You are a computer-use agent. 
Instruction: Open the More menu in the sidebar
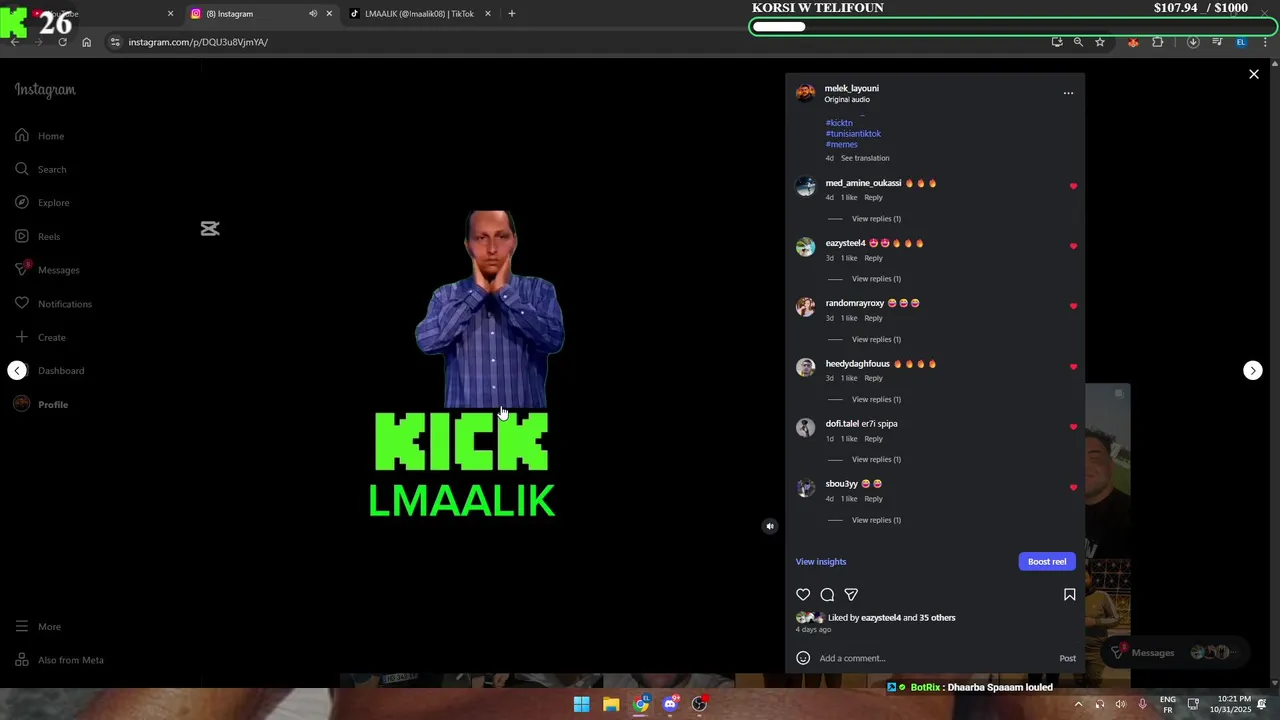tap(38, 626)
